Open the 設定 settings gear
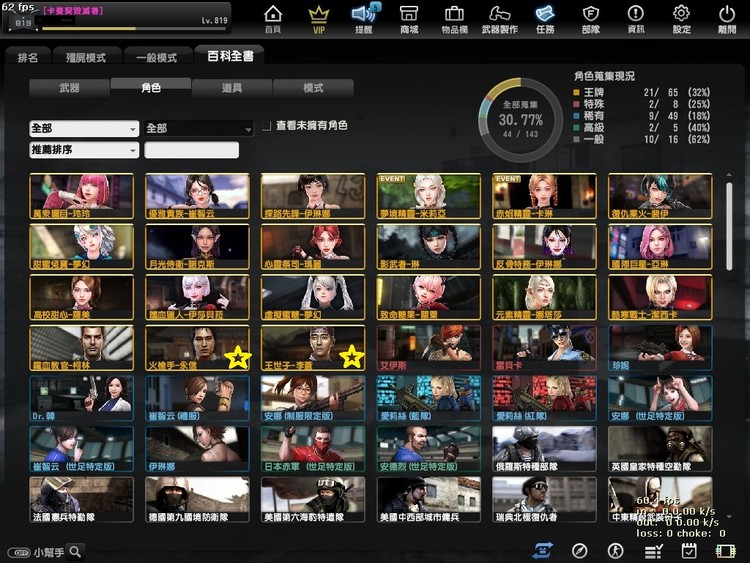The width and height of the screenshot is (750, 563). [x=681, y=18]
